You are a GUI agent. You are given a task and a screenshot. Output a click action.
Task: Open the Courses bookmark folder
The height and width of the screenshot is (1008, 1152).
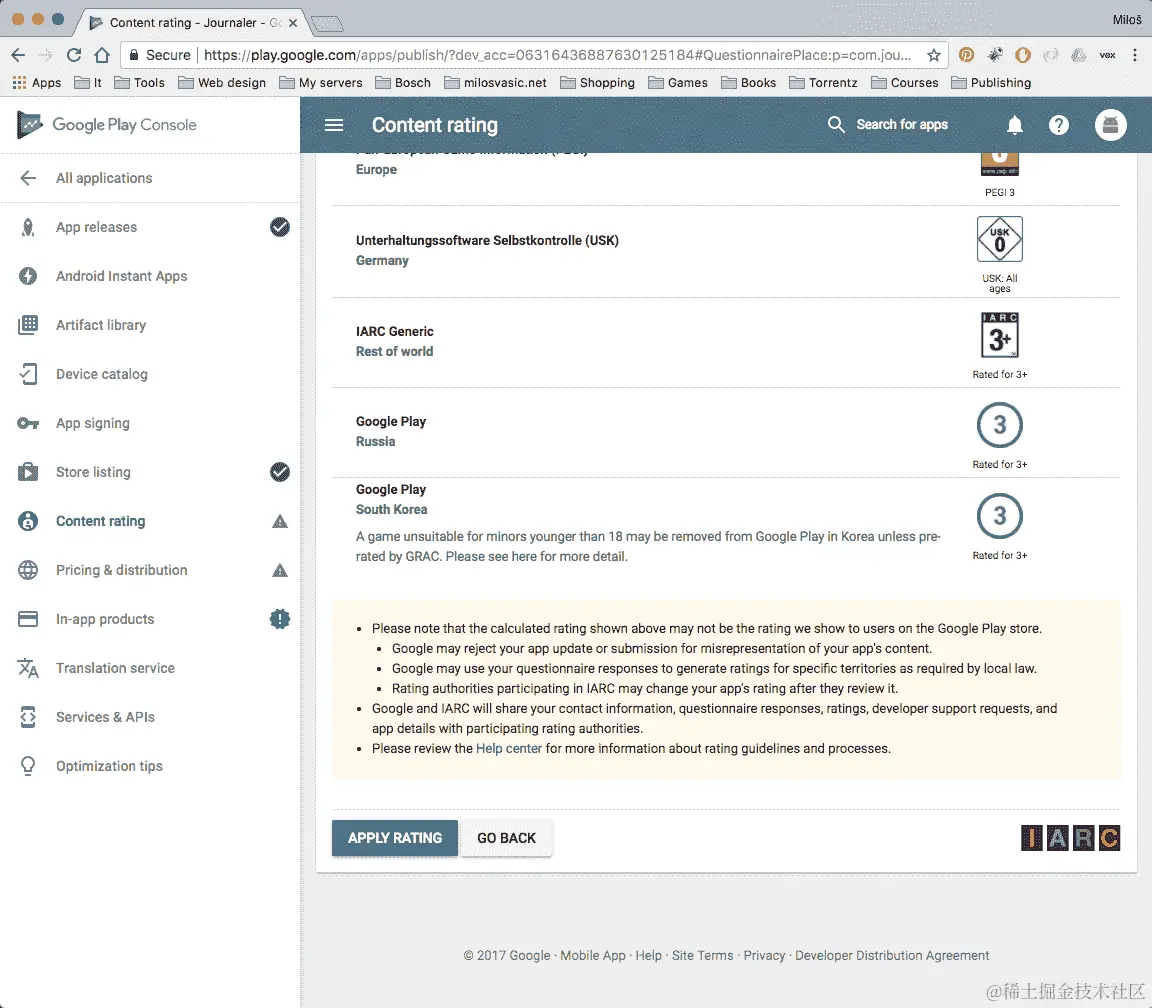[x=904, y=83]
